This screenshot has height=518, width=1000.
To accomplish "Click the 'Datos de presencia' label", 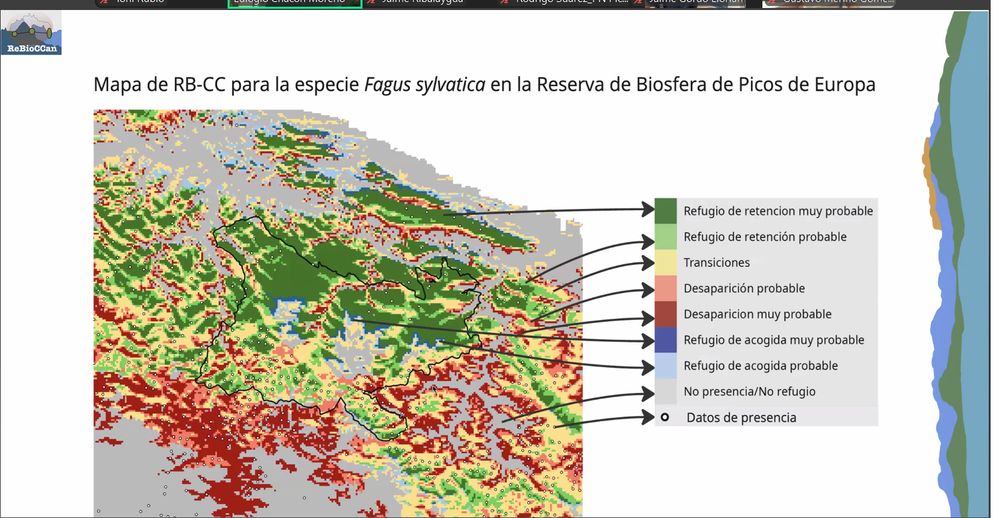I will click(742, 418).
